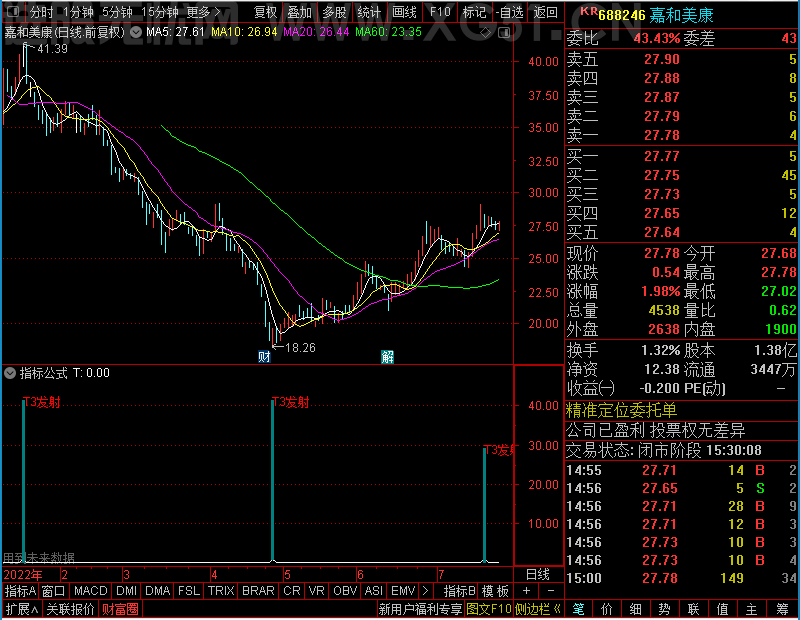Select the EMV indicator tab
Viewport: 800px width, 620px height.
pyautogui.click(x=403, y=591)
